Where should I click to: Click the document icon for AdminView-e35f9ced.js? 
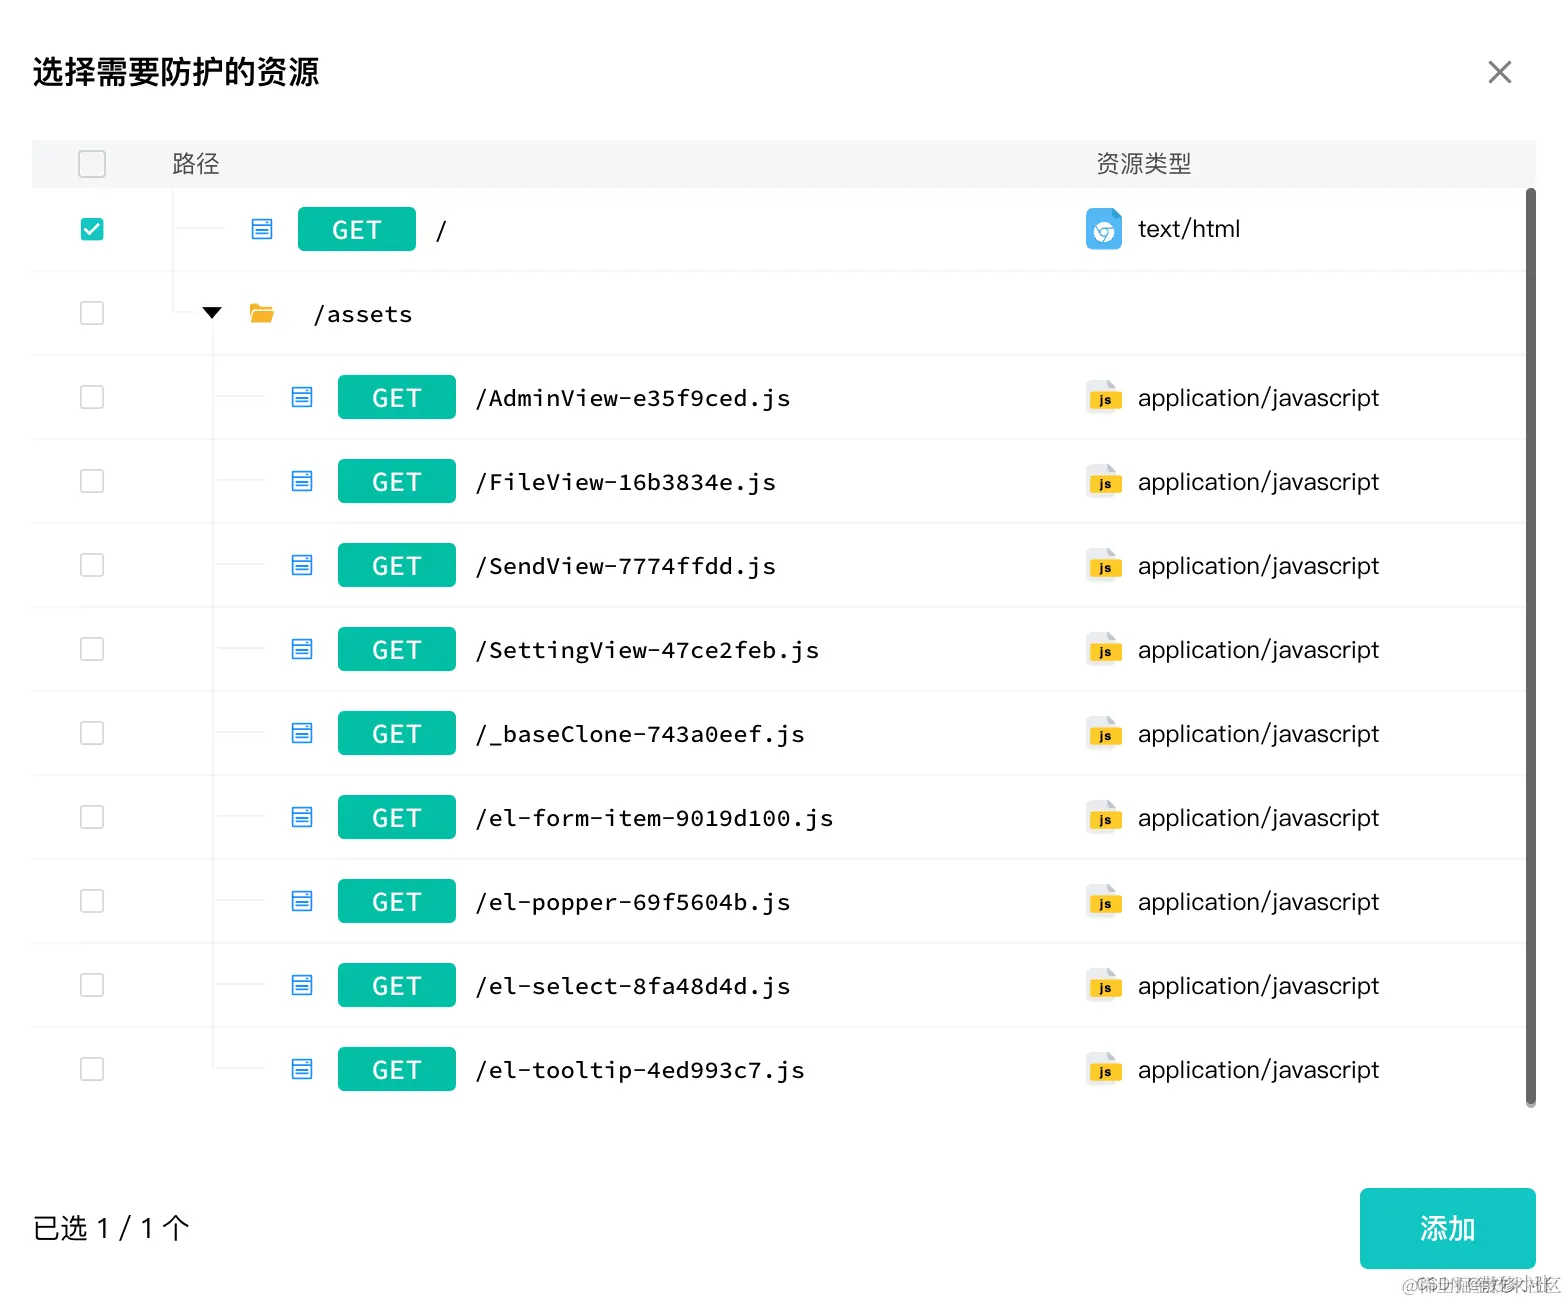[302, 397]
